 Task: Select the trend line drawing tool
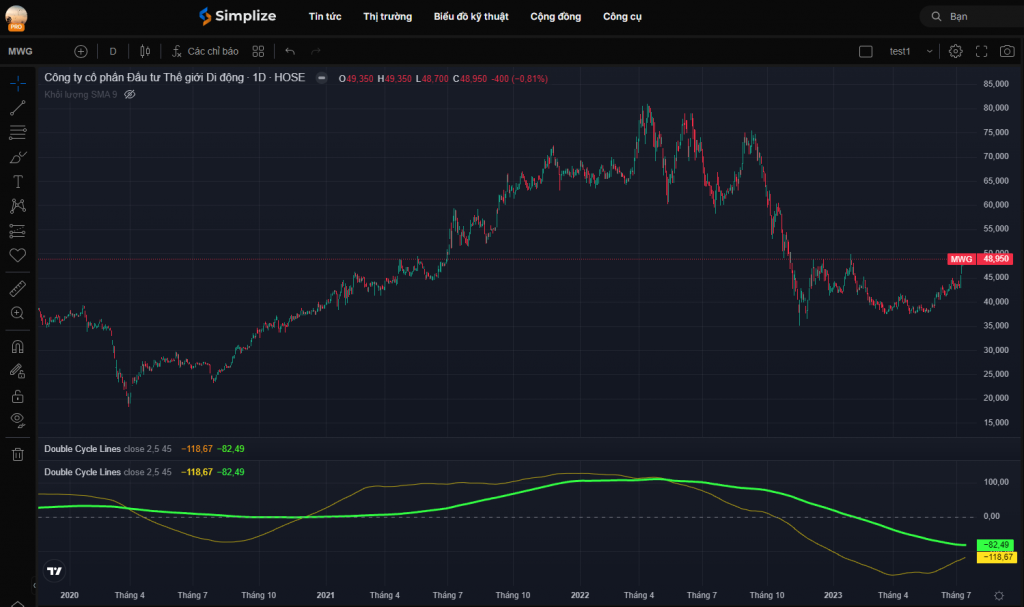(x=17, y=107)
